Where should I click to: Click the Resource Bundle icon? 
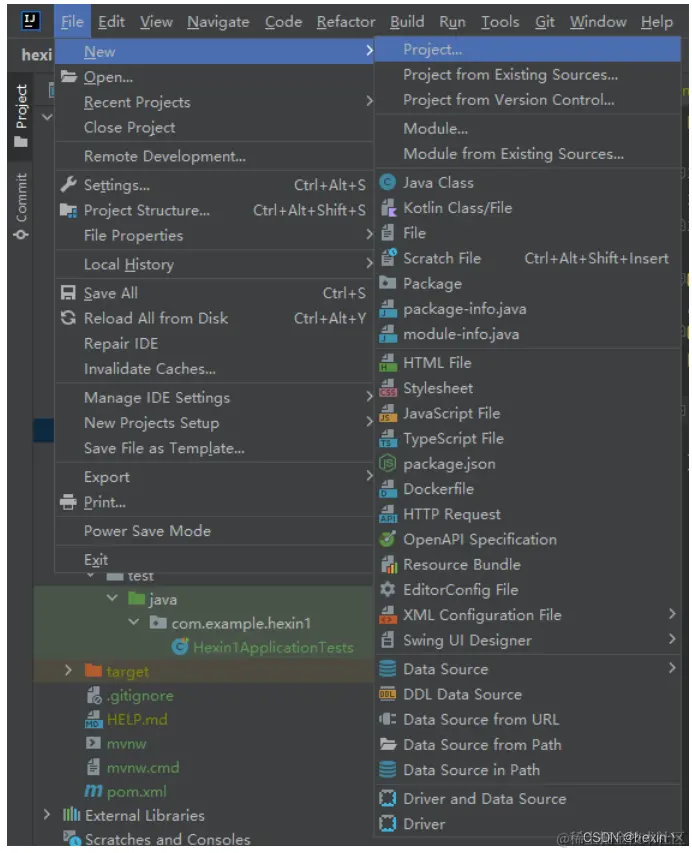point(388,564)
